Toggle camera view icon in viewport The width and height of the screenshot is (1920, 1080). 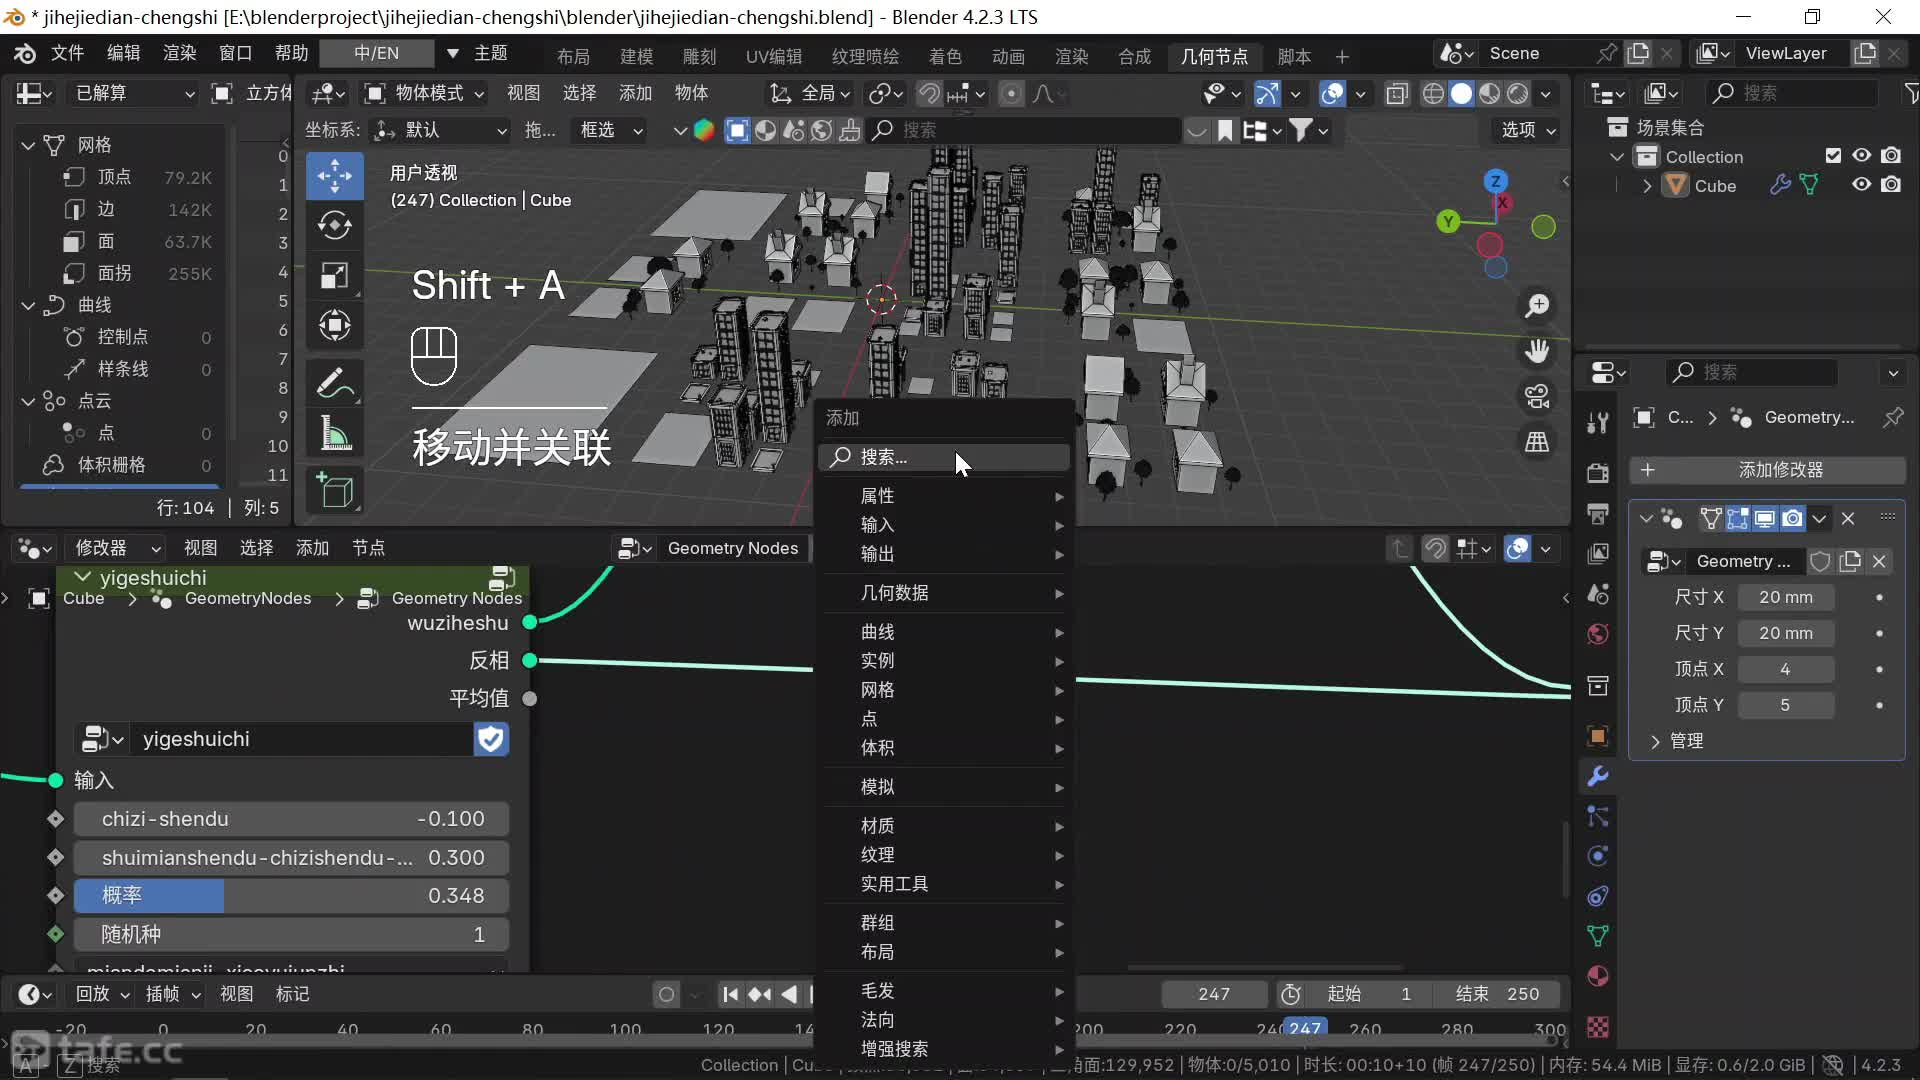pyautogui.click(x=1537, y=396)
